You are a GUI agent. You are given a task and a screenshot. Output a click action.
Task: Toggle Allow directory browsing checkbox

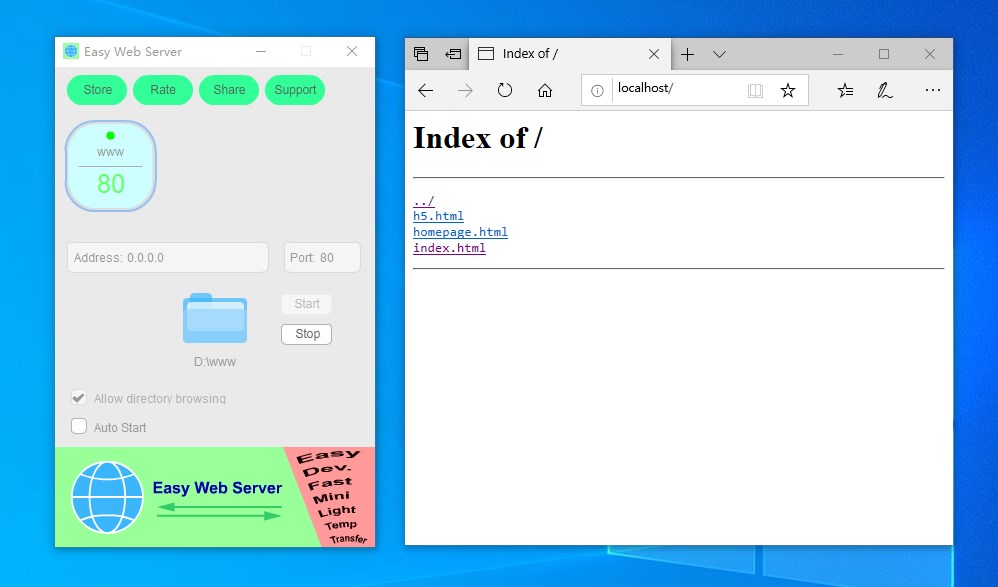(x=79, y=398)
